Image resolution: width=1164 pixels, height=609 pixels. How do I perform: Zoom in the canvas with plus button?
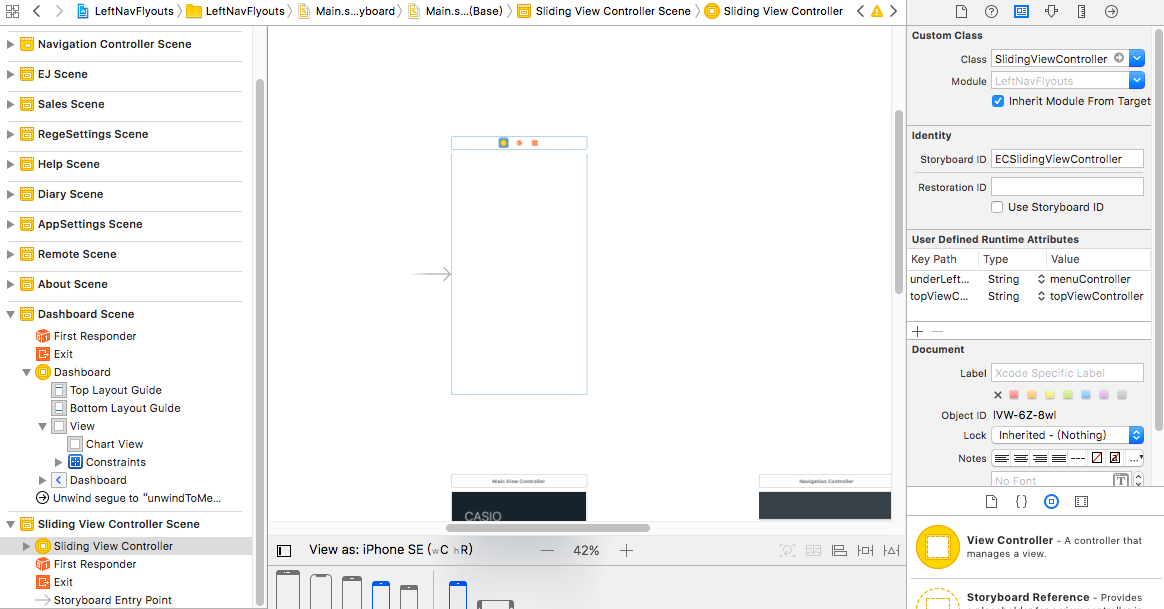coord(626,550)
